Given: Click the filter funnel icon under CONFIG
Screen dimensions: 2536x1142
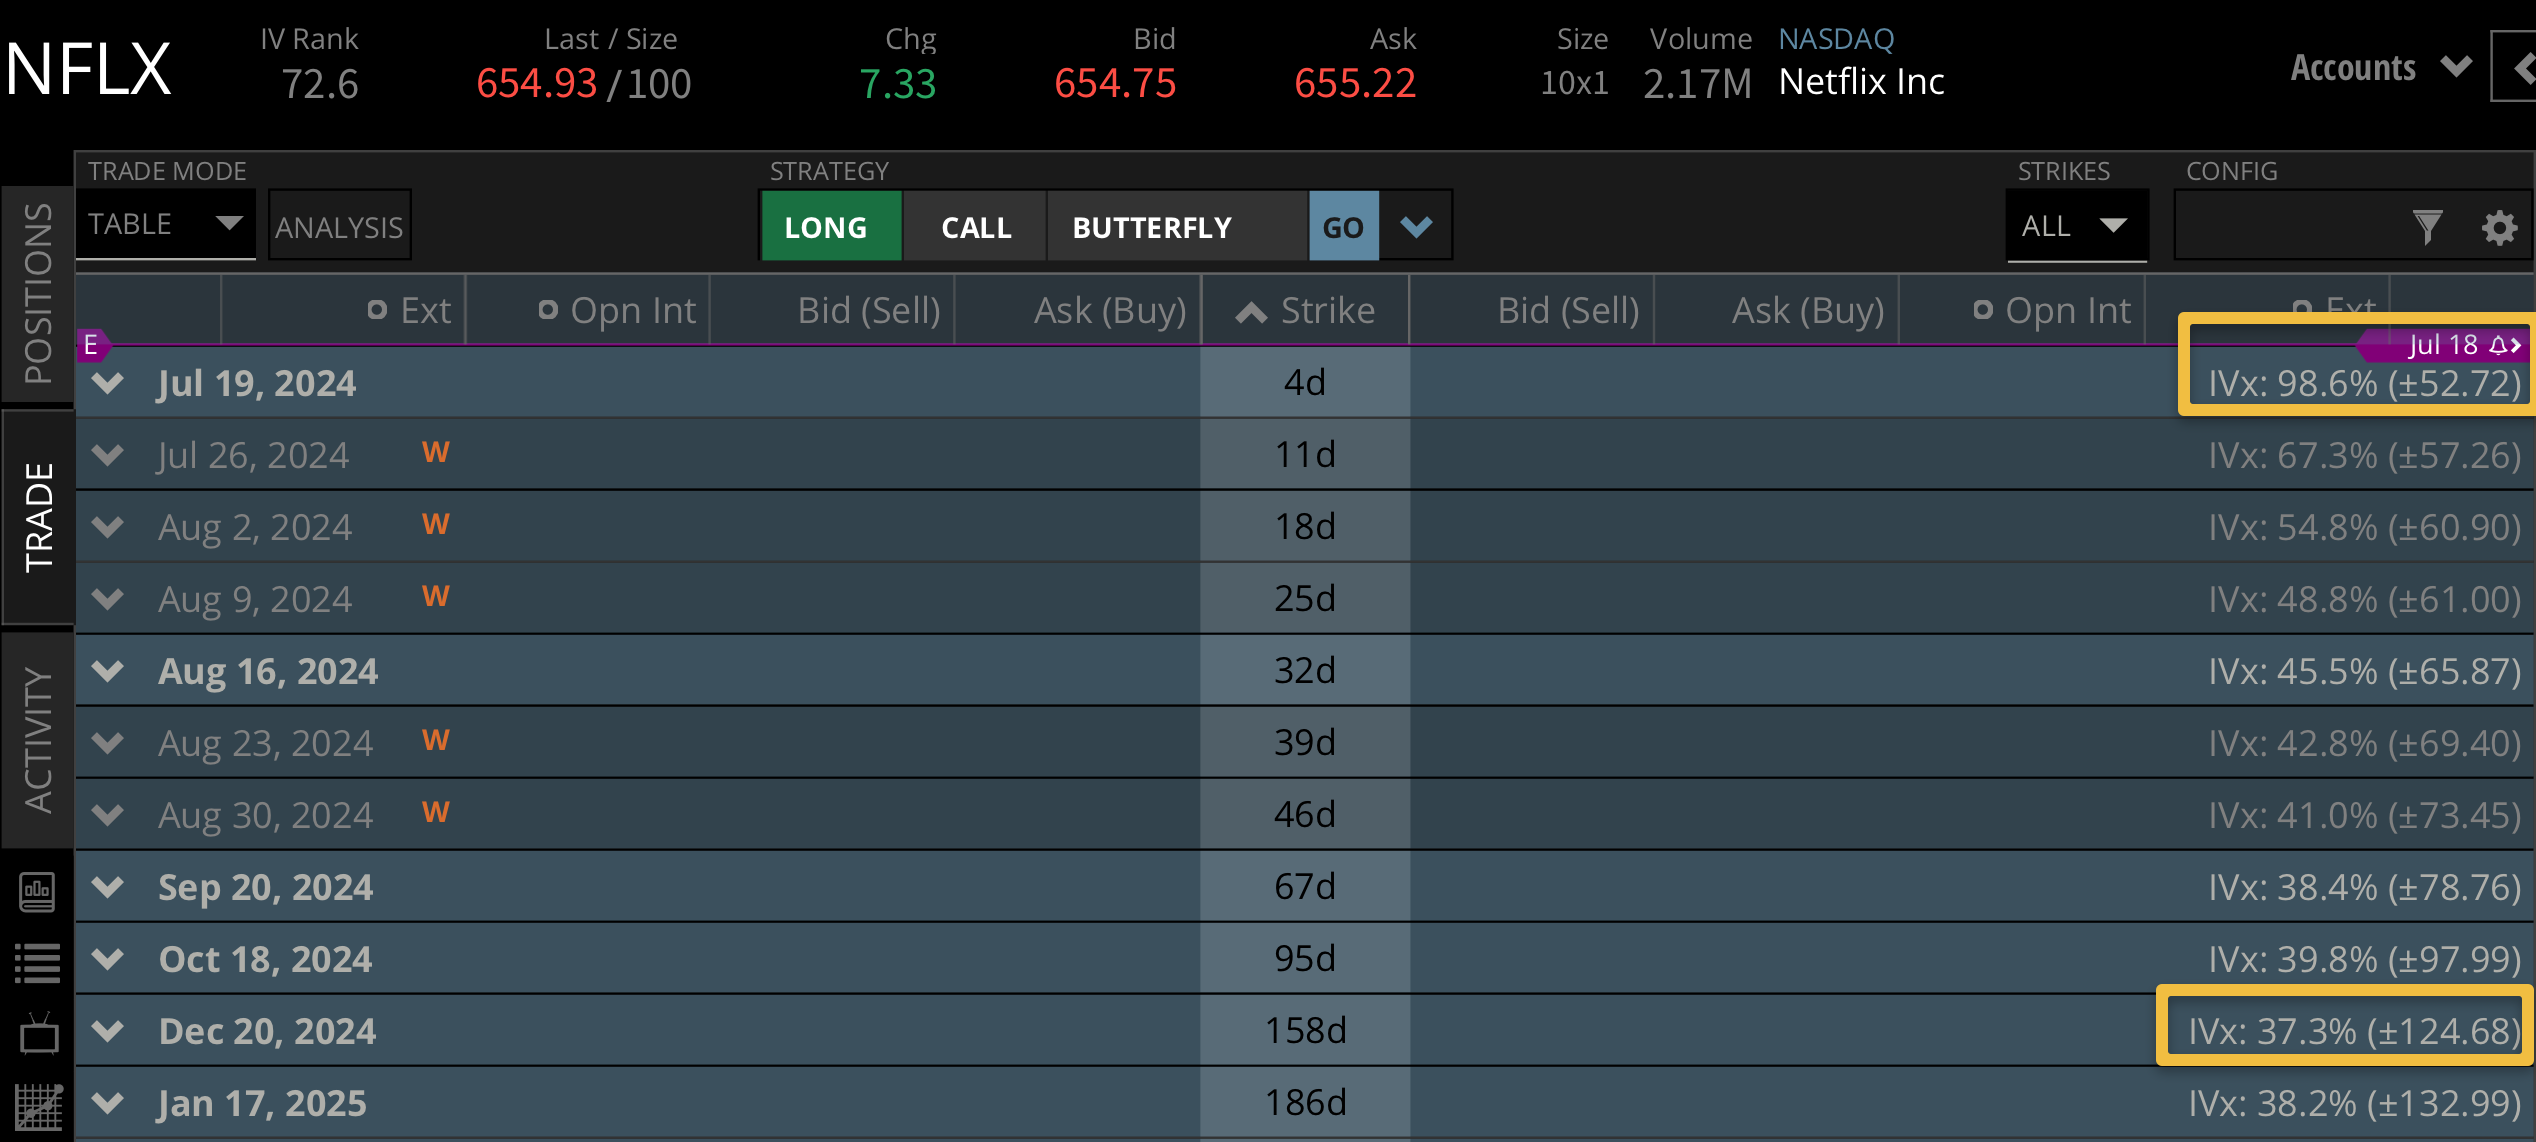Looking at the screenshot, I should click(2428, 227).
